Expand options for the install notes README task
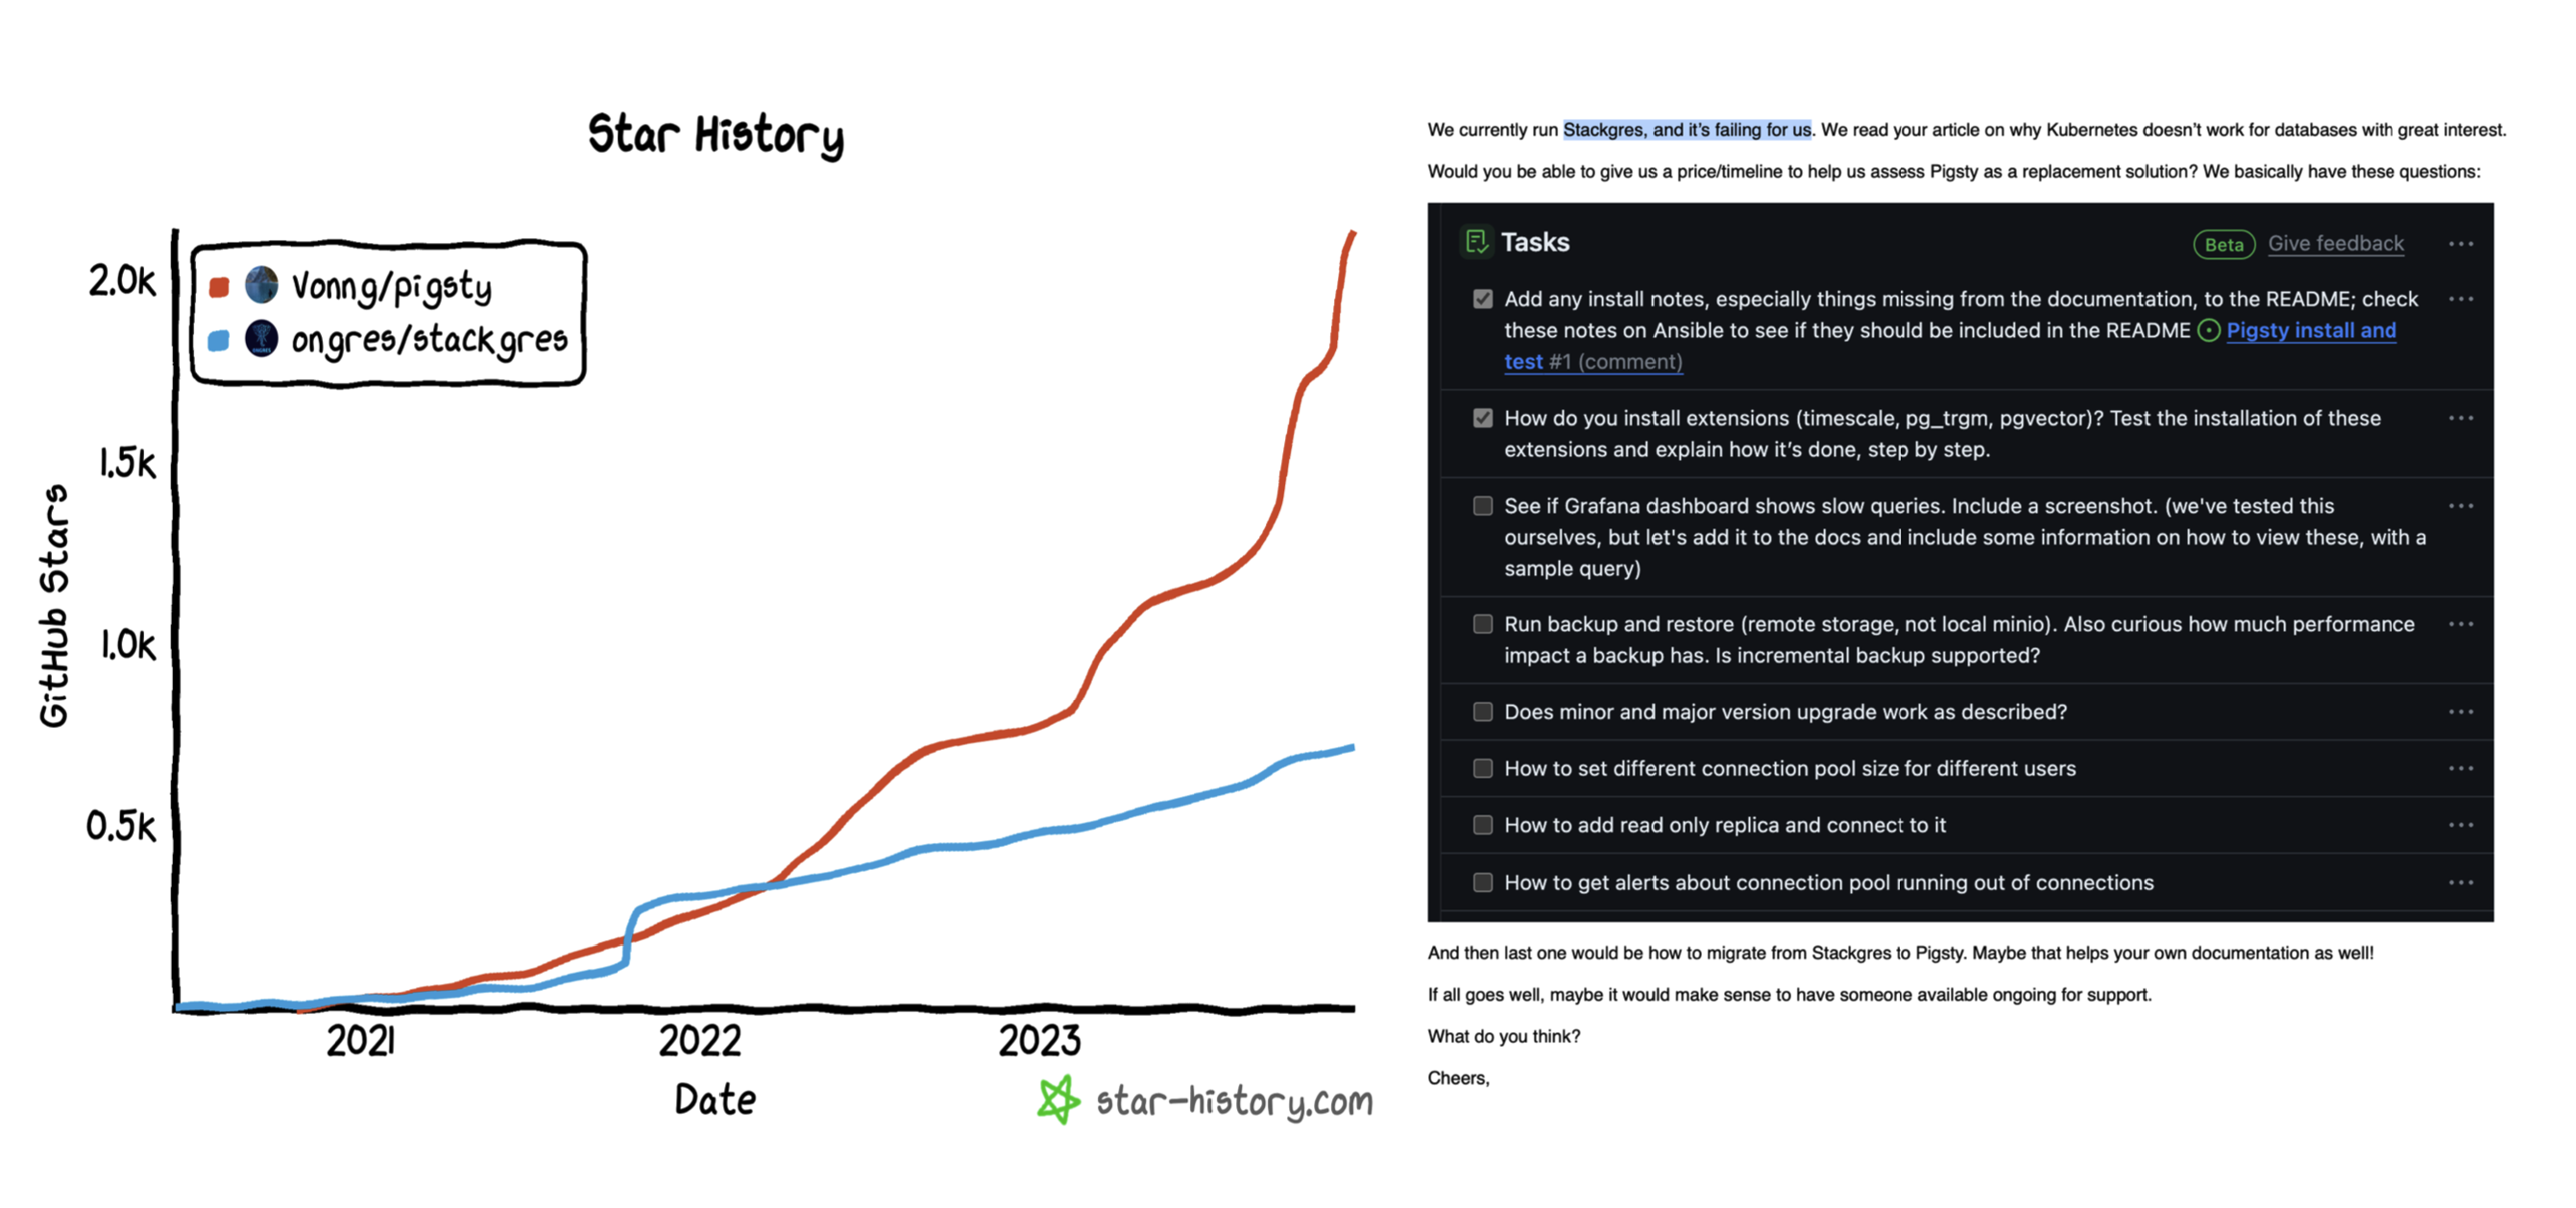Screen dimensions: 2576x1208 click(2464, 299)
